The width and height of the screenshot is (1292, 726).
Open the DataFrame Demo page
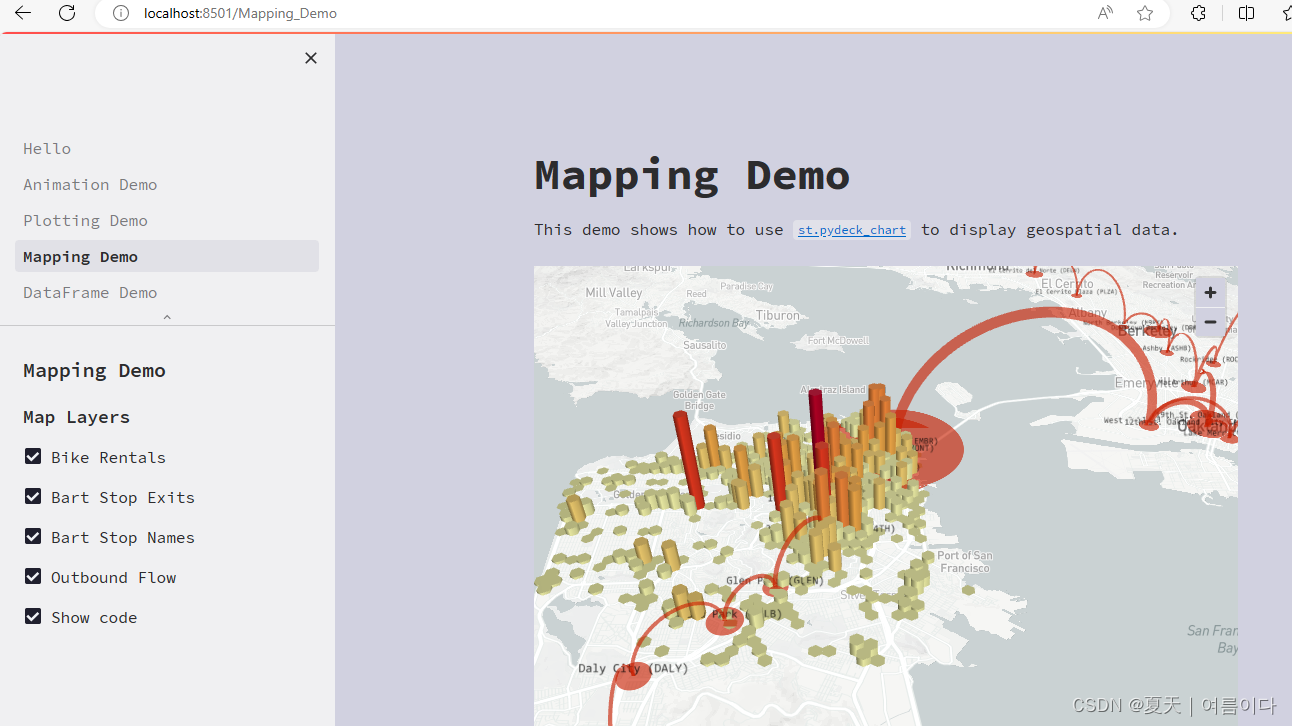point(167,292)
